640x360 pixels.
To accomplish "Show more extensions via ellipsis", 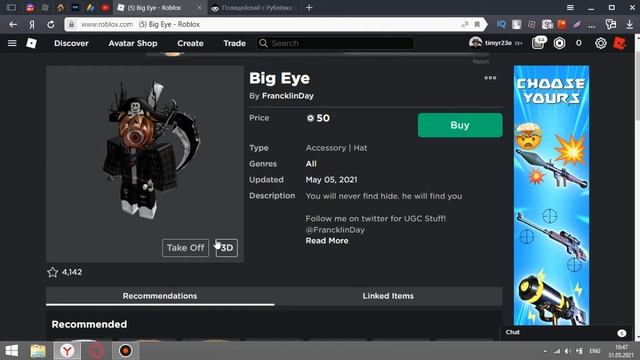I will (591, 25).
